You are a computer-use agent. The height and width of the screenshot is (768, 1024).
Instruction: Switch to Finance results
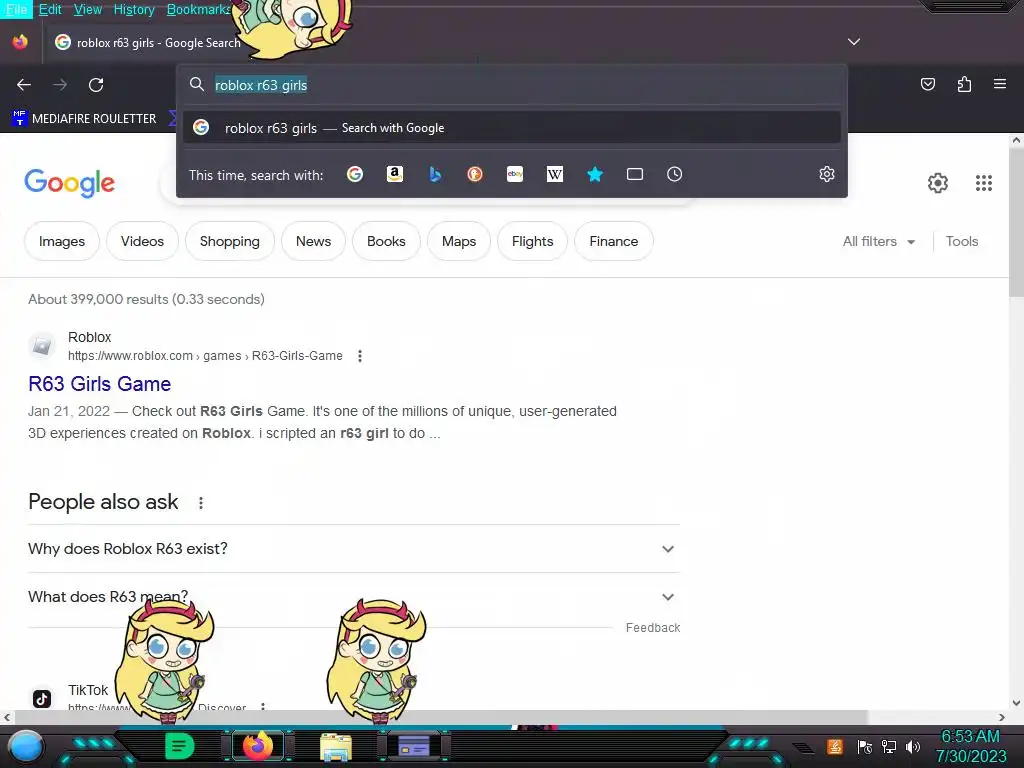[x=614, y=242]
